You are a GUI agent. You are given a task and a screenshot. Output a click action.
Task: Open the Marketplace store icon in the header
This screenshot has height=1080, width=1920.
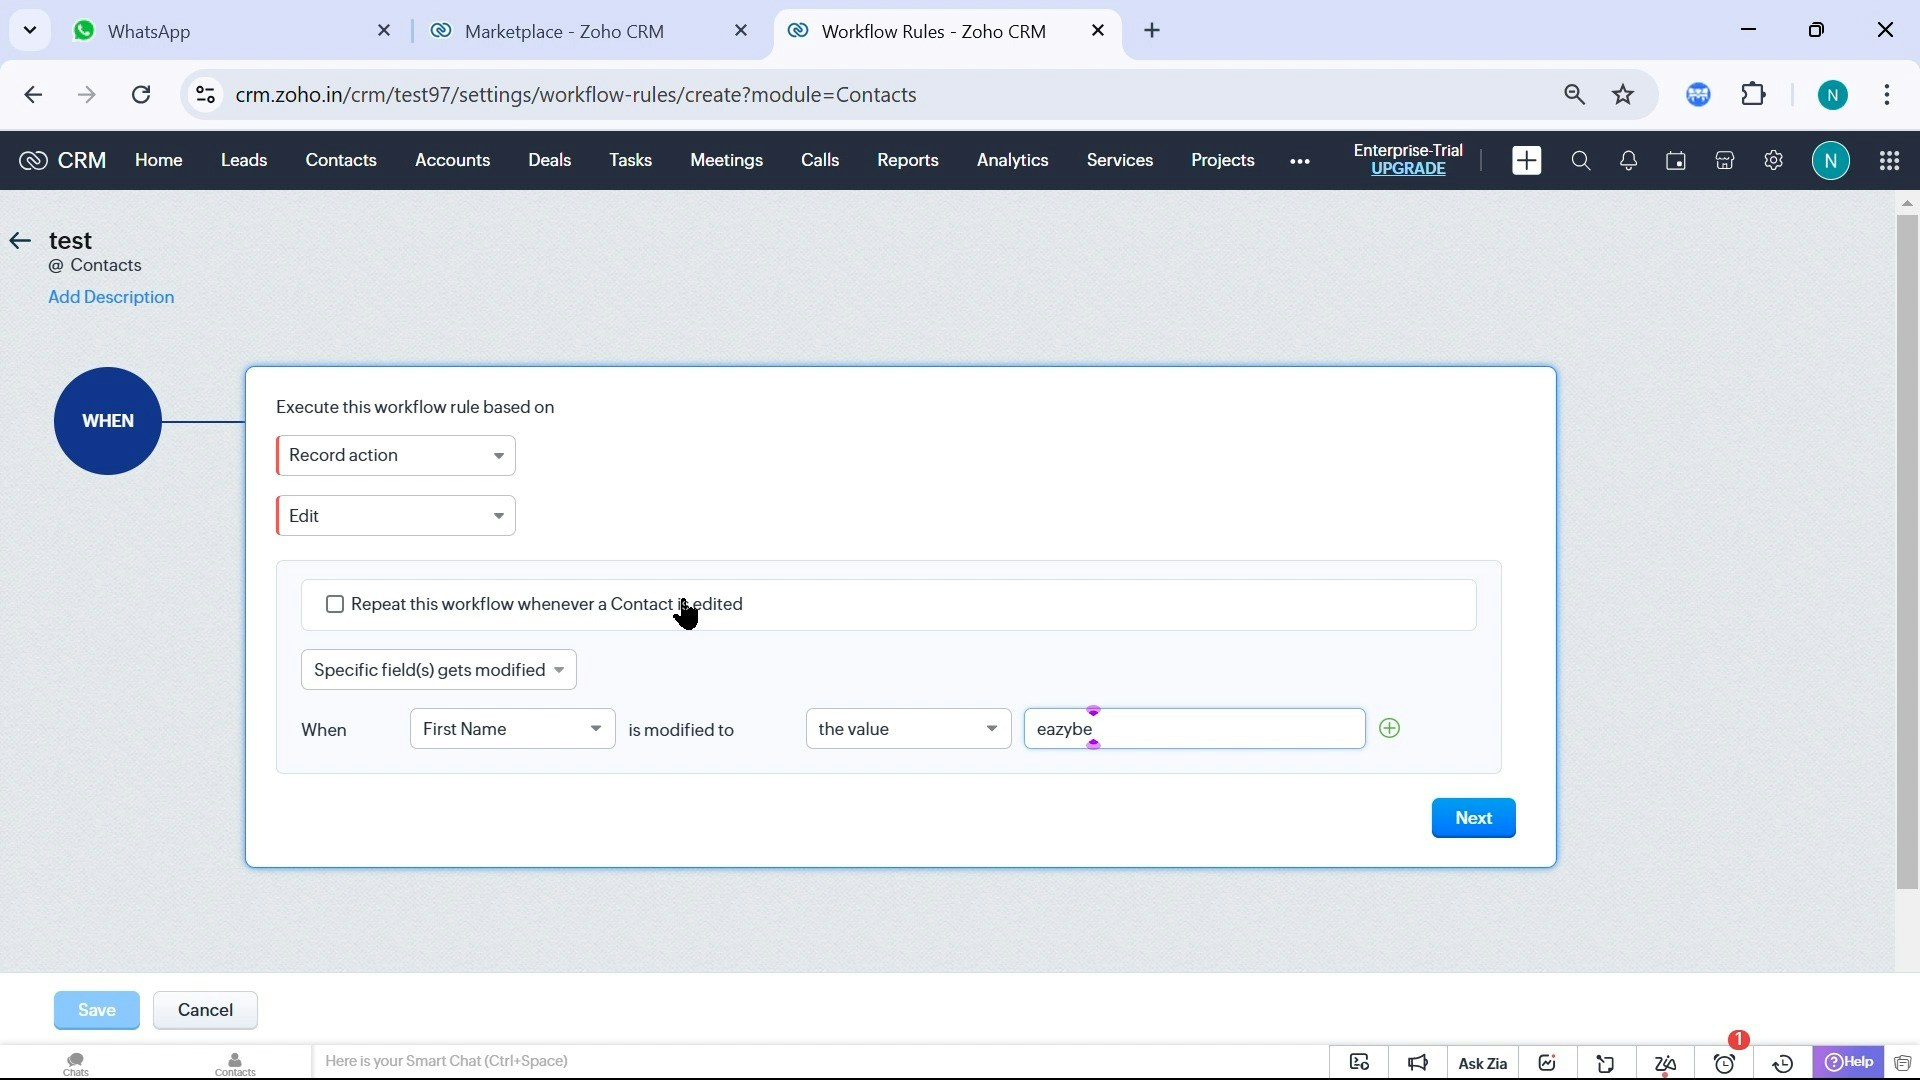coord(1725,160)
